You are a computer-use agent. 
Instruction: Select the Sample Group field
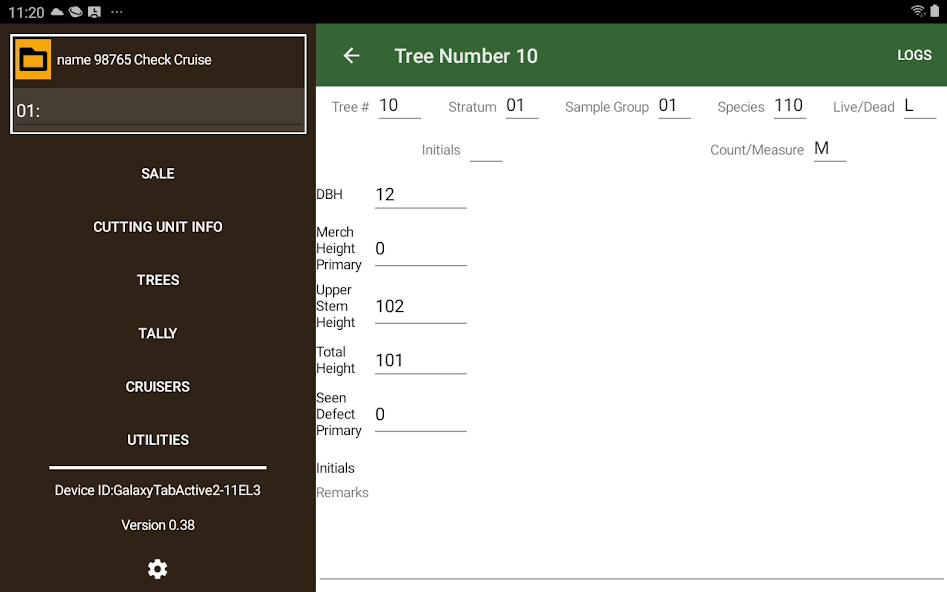coord(673,106)
